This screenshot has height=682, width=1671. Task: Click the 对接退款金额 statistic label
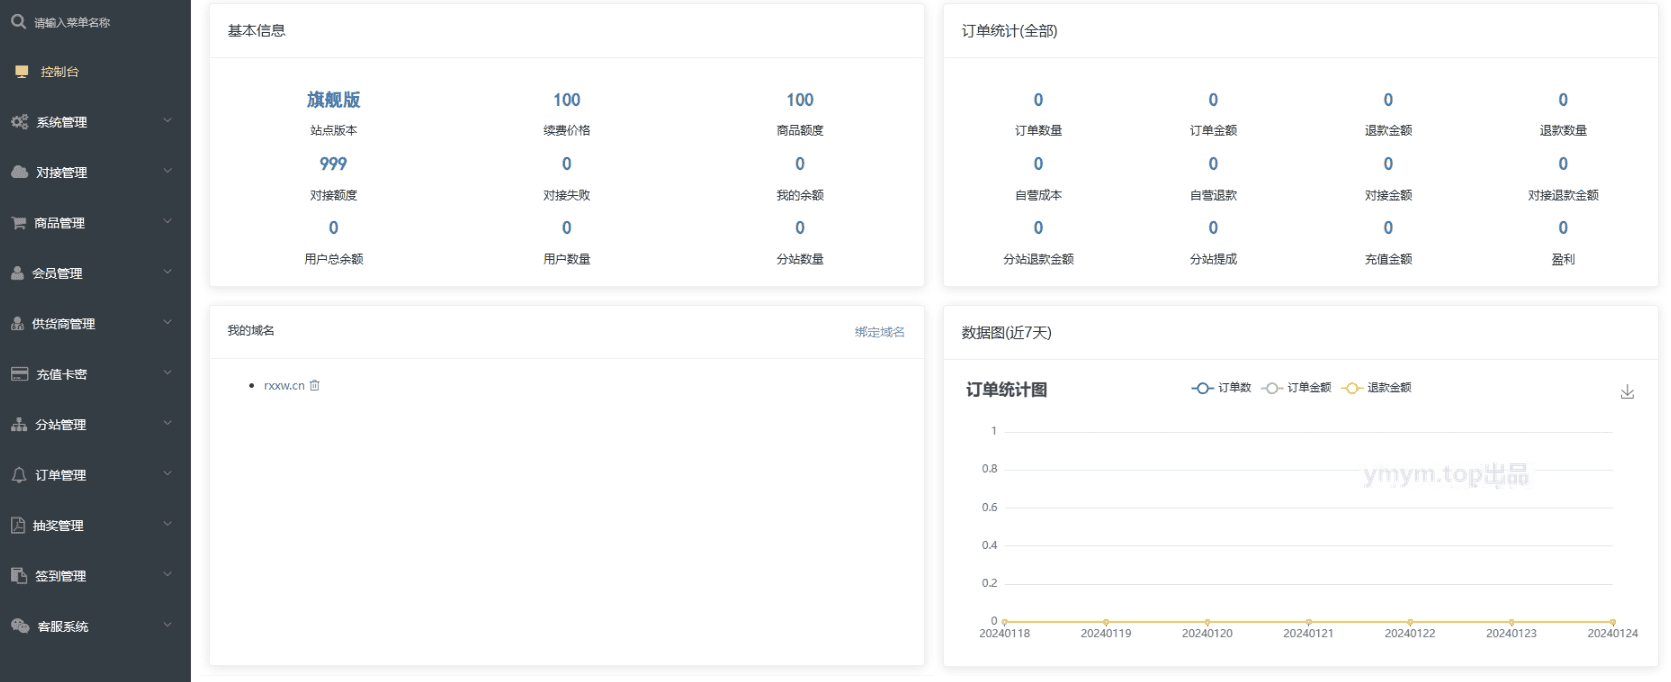coord(1563,195)
